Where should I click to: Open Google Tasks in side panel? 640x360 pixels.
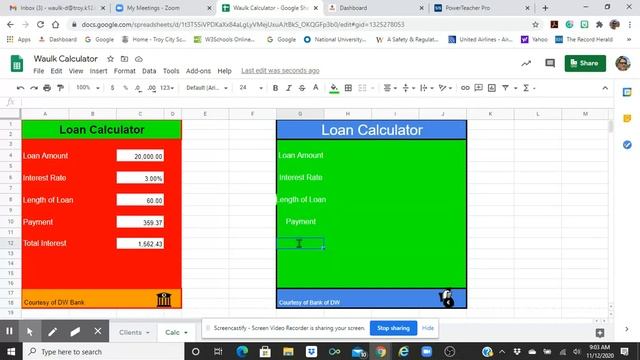pyautogui.click(x=627, y=144)
